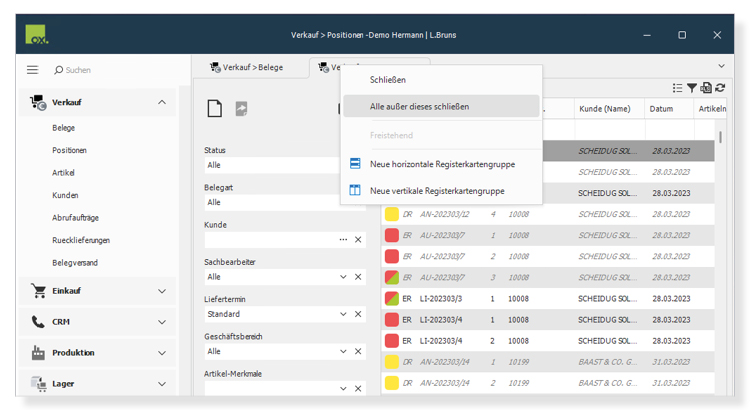Click the grey forward document icon

241,108
